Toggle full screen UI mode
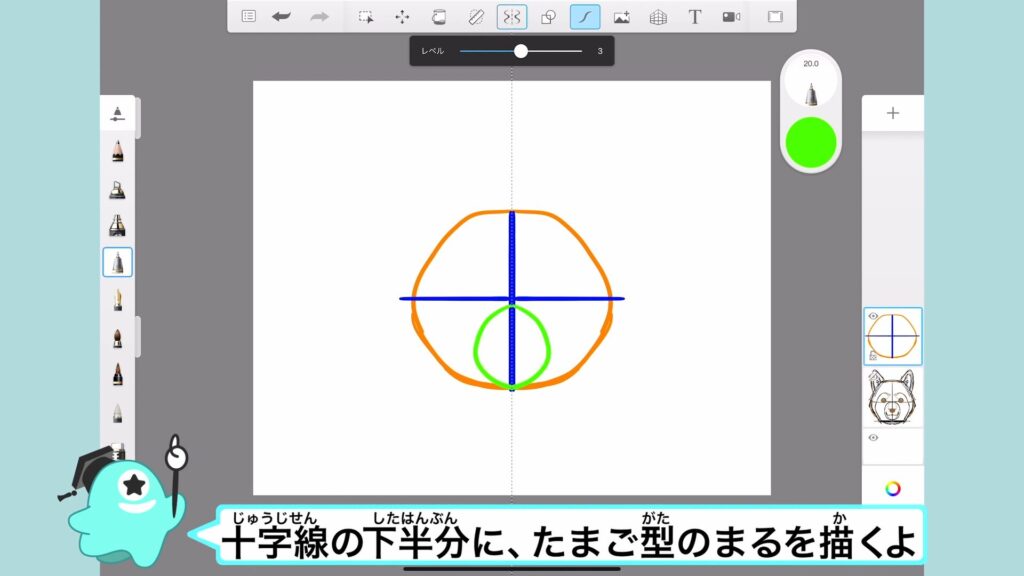This screenshot has width=1024, height=576. pos(775,17)
